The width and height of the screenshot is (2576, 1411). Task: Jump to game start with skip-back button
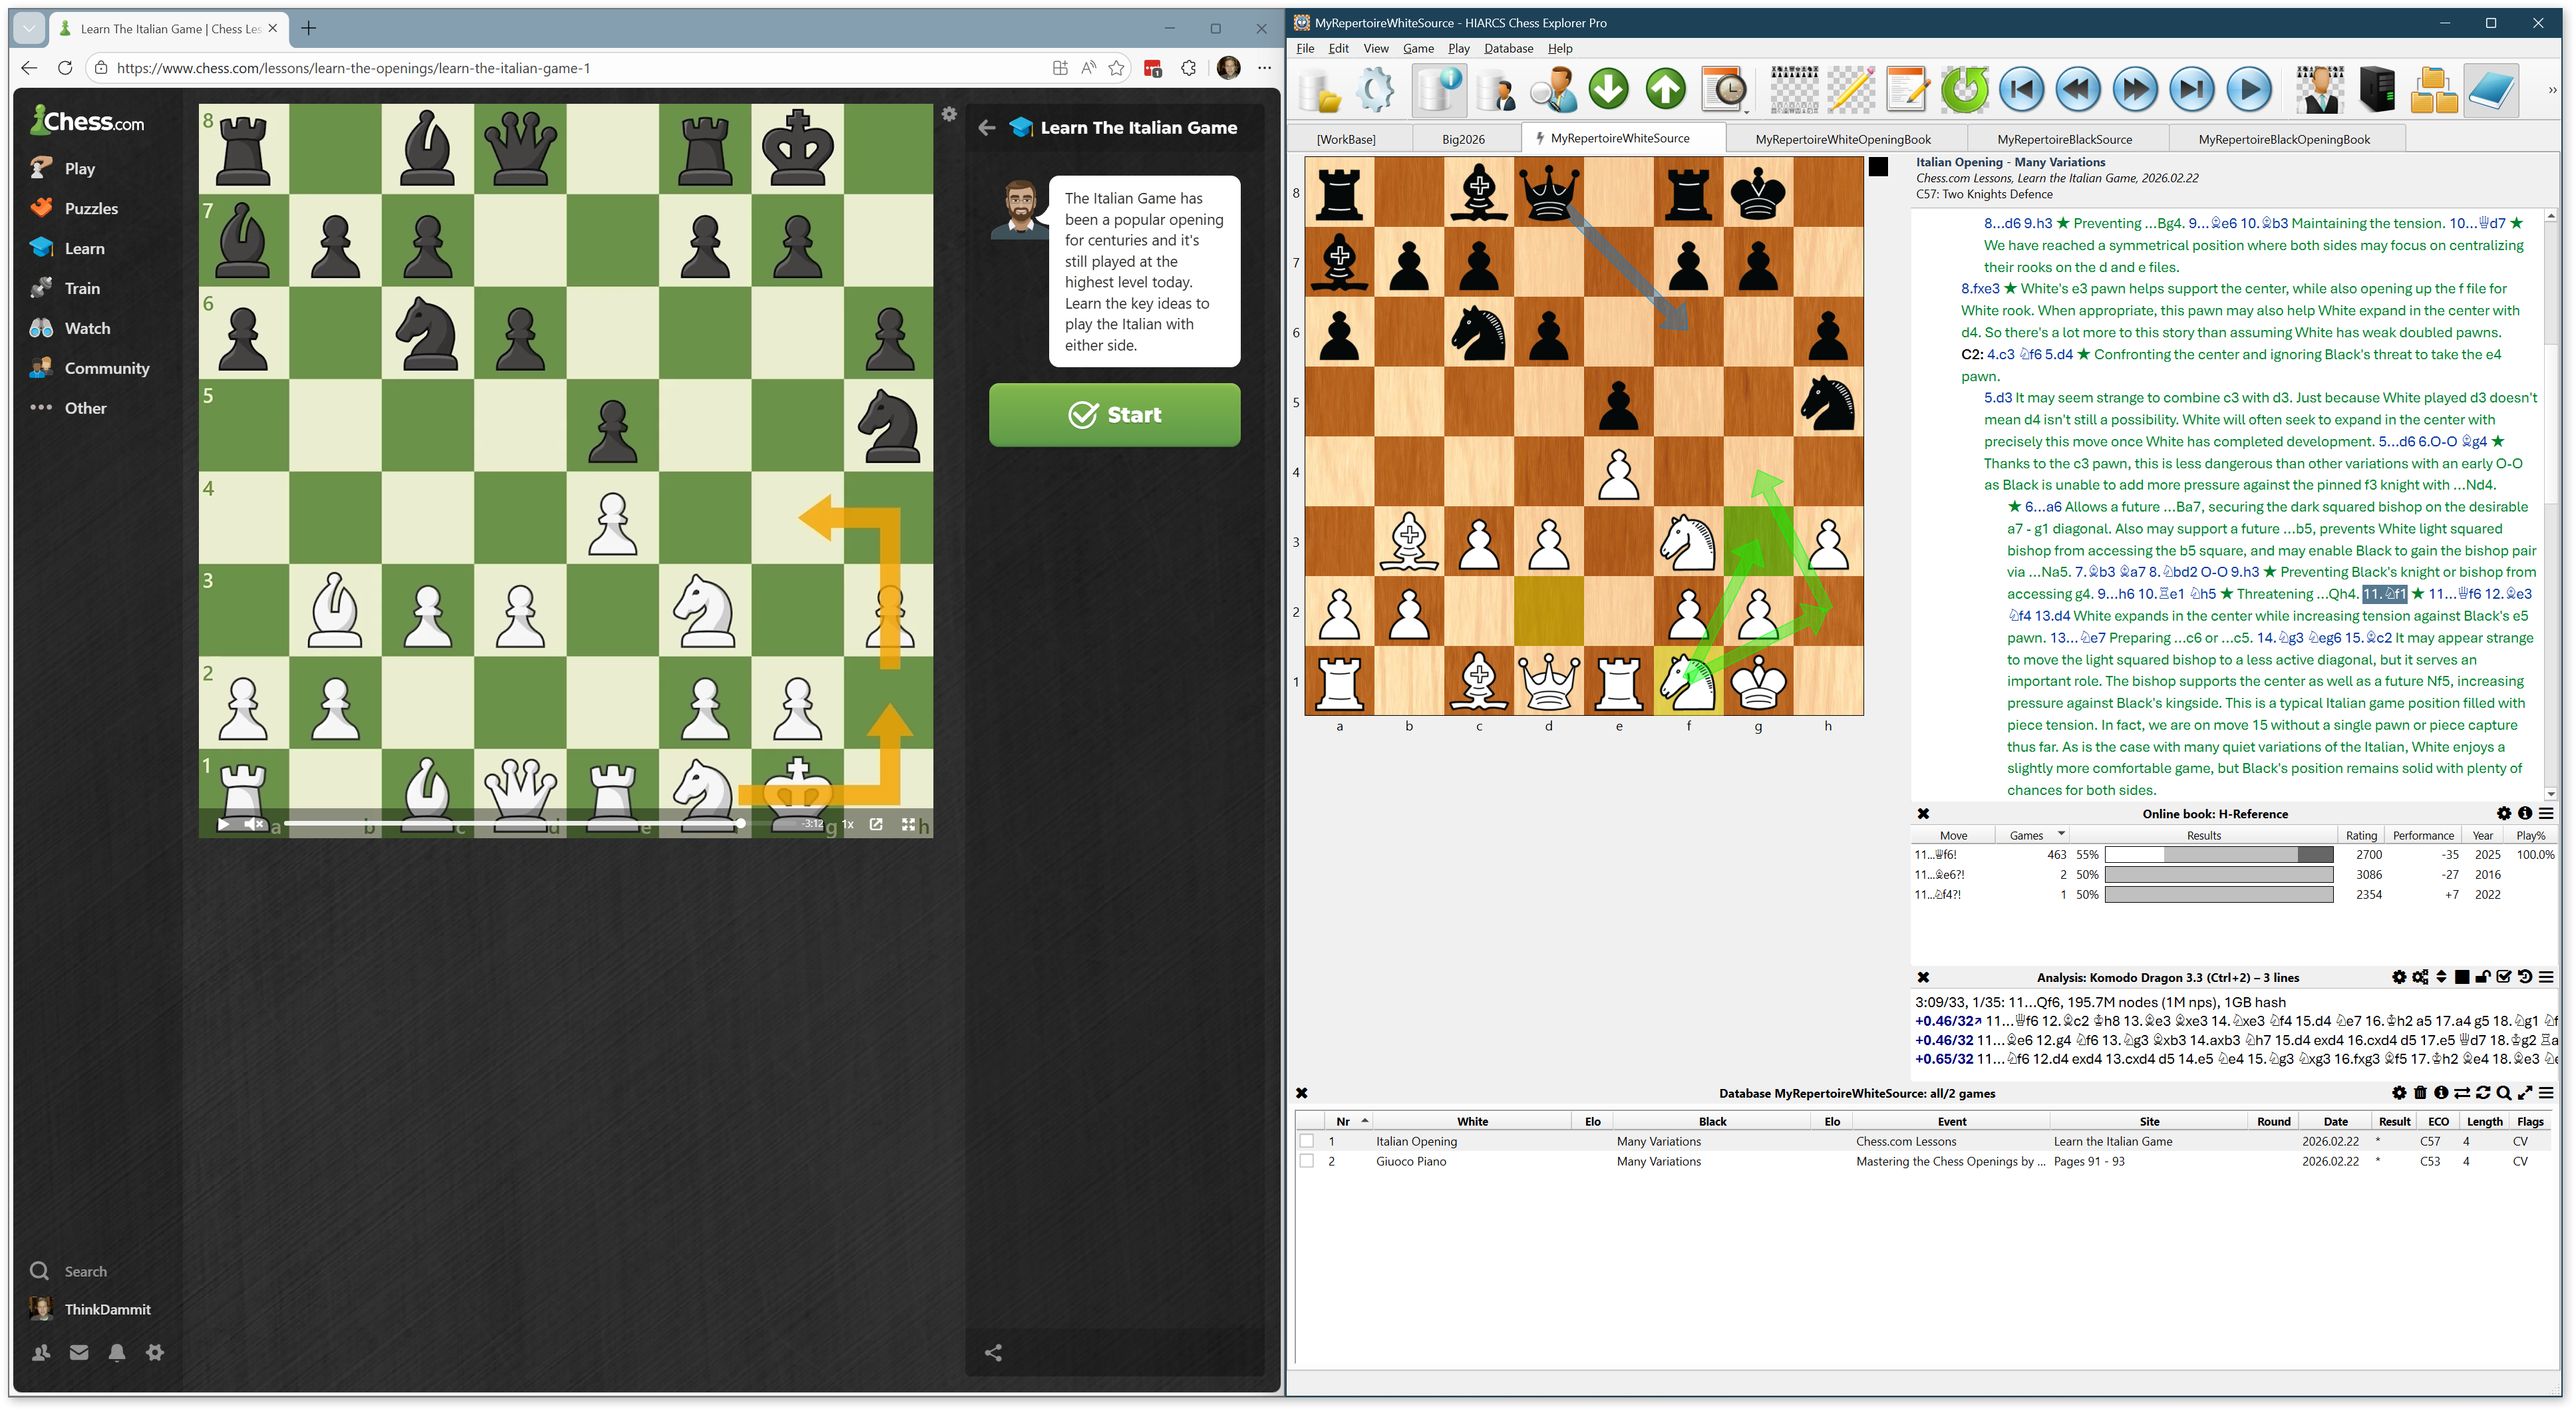pyautogui.click(x=2021, y=90)
